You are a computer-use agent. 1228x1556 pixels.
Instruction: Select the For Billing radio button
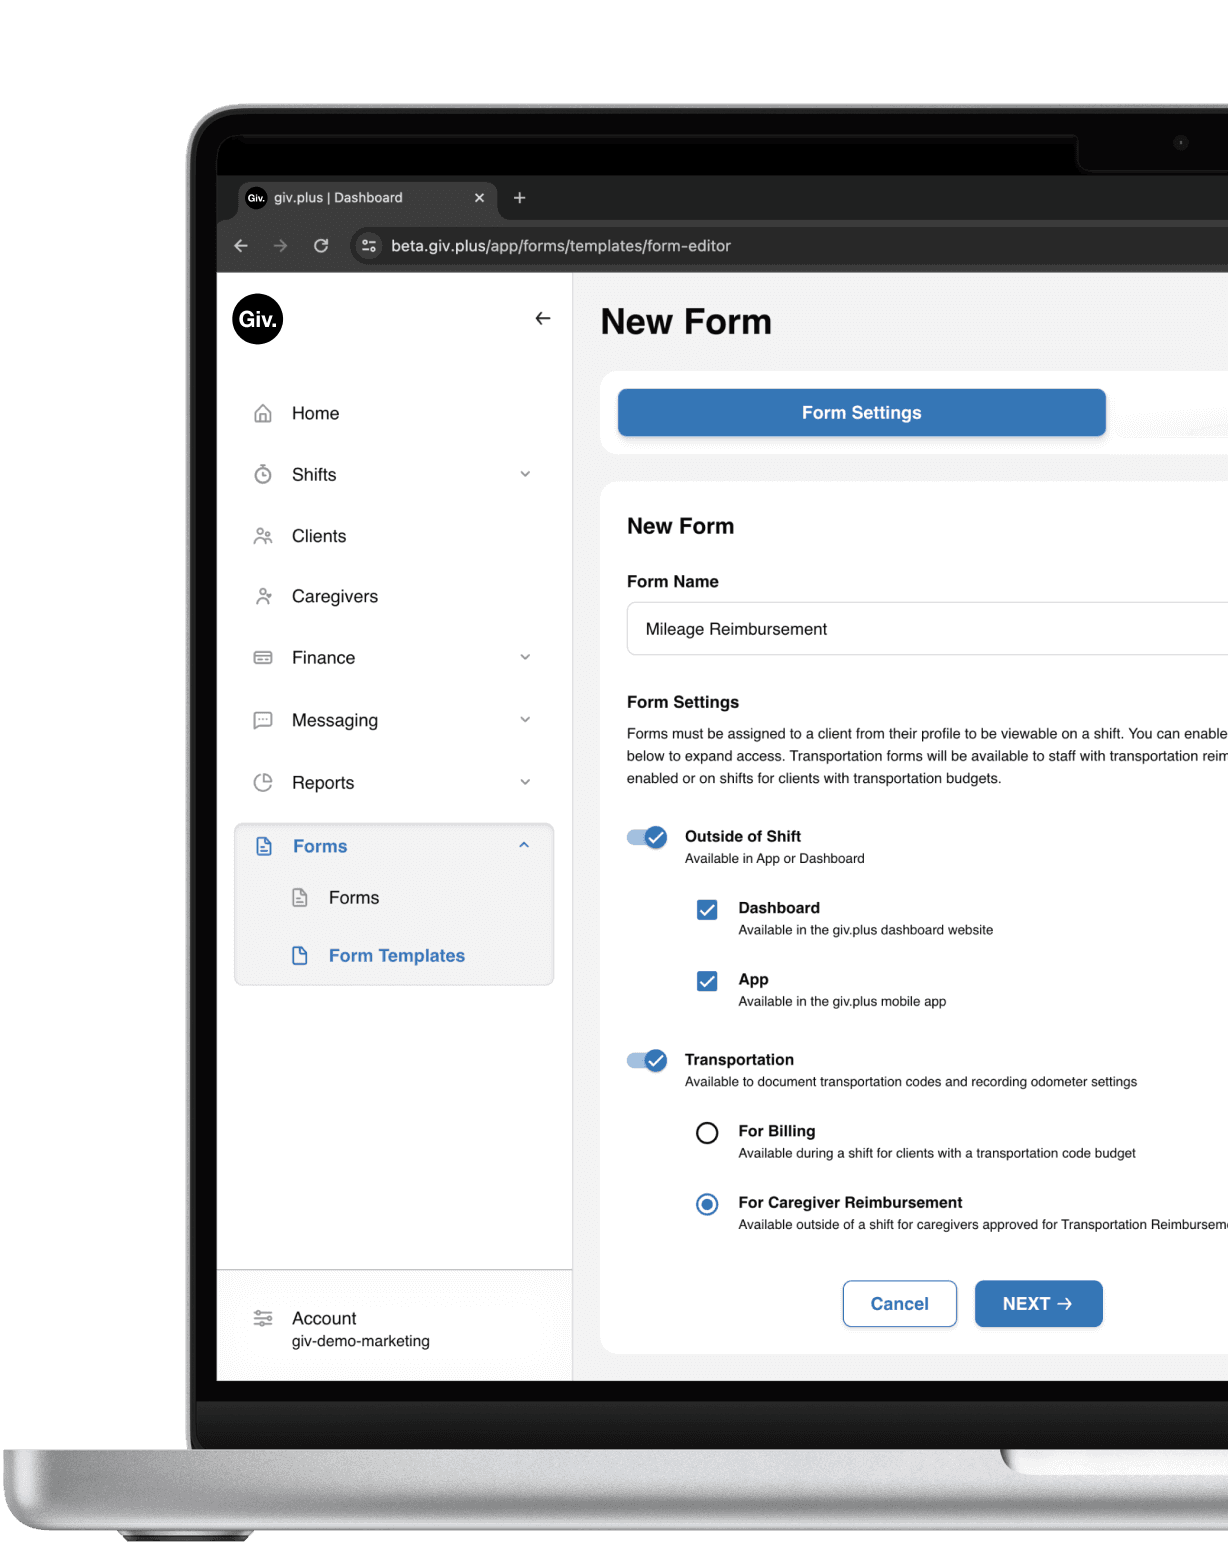click(707, 1132)
